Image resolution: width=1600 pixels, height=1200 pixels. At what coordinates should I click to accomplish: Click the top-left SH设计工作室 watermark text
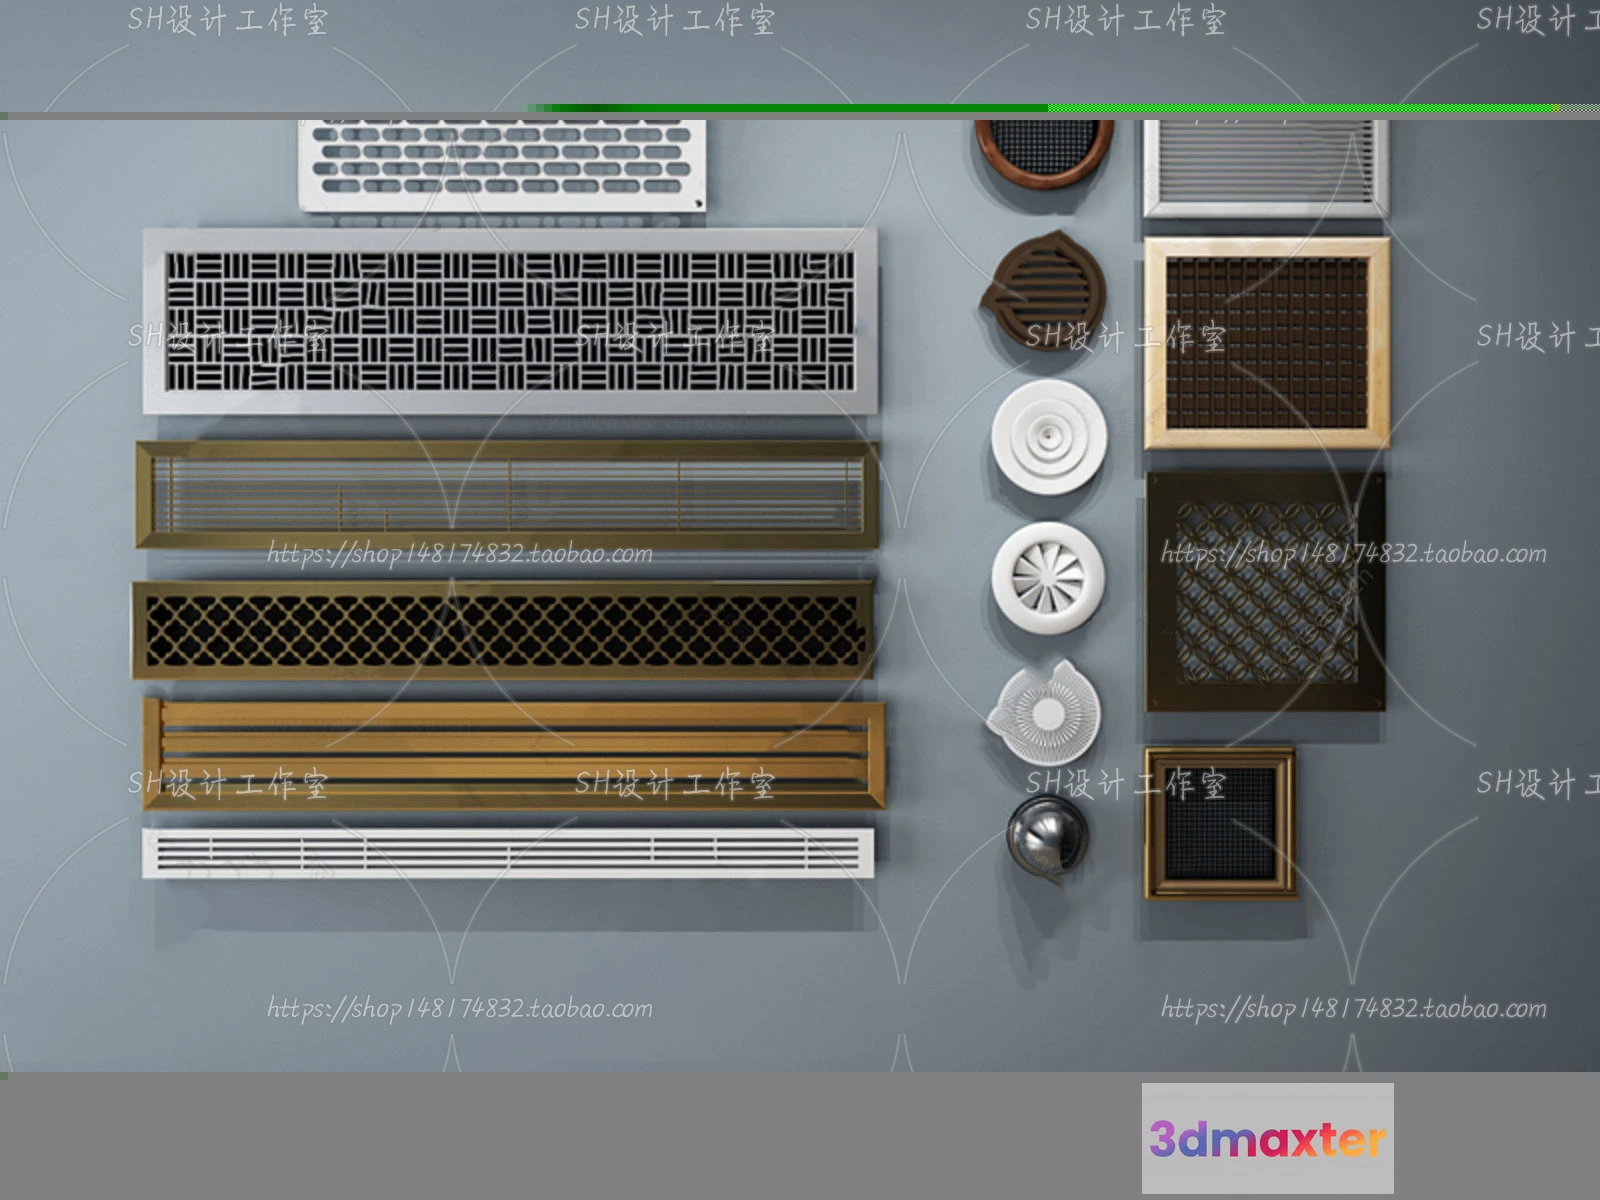[x=228, y=20]
